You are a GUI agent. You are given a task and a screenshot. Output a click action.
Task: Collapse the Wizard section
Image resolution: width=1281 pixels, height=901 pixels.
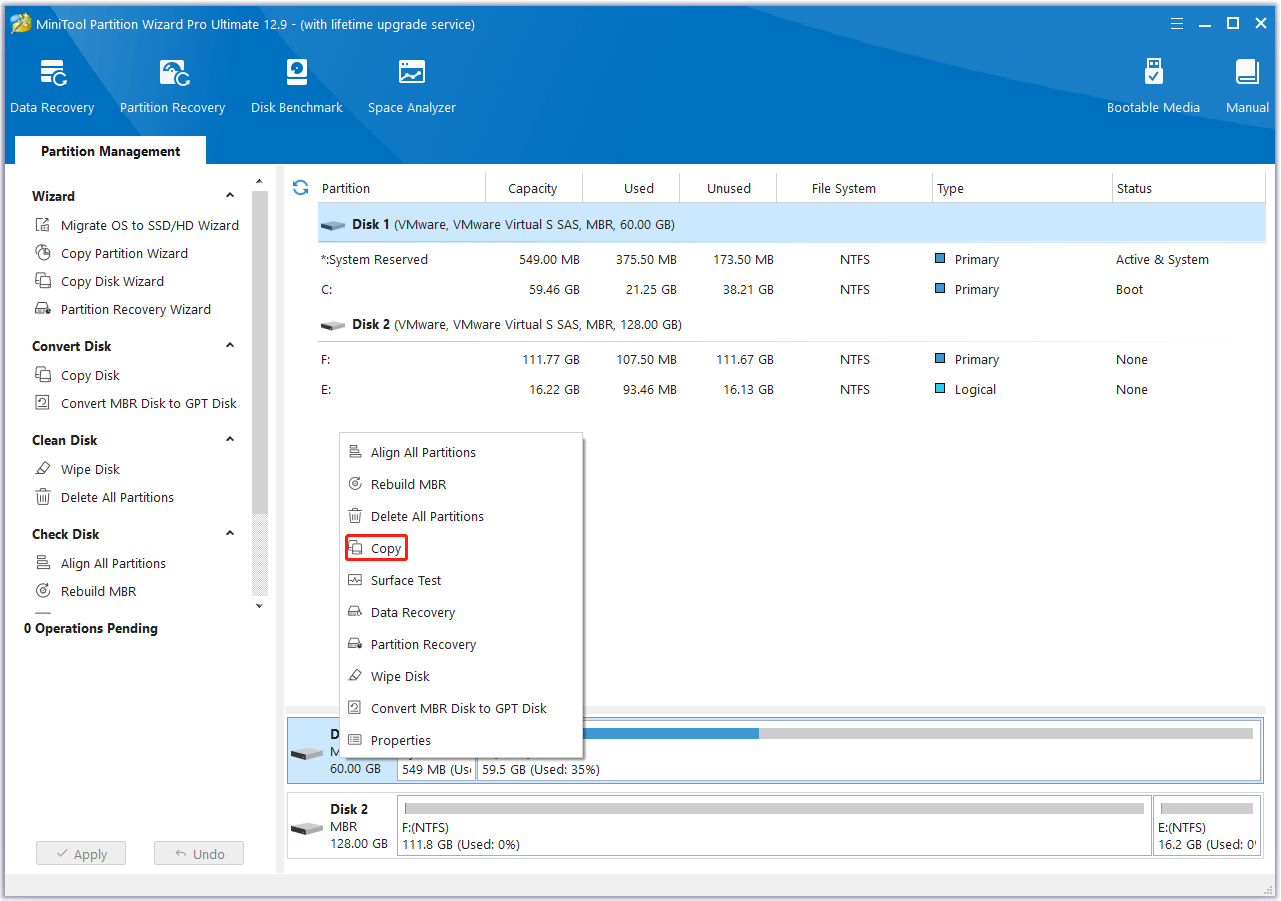point(229,195)
